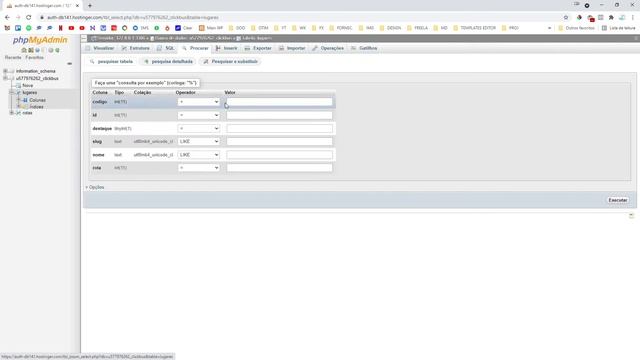Focus the nome value field
Screen dimensions: 640x360
coord(280,155)
